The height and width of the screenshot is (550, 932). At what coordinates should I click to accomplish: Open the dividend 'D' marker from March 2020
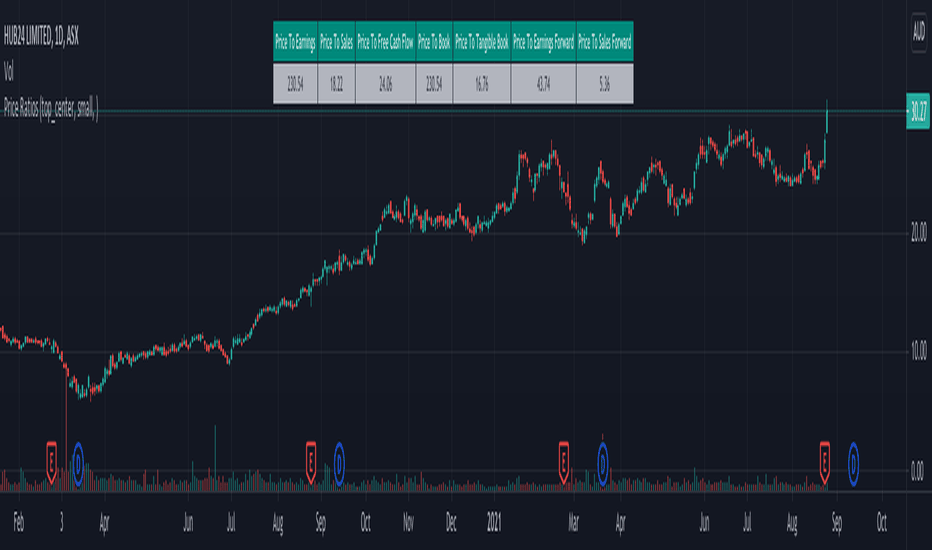(x=78, y=464)
